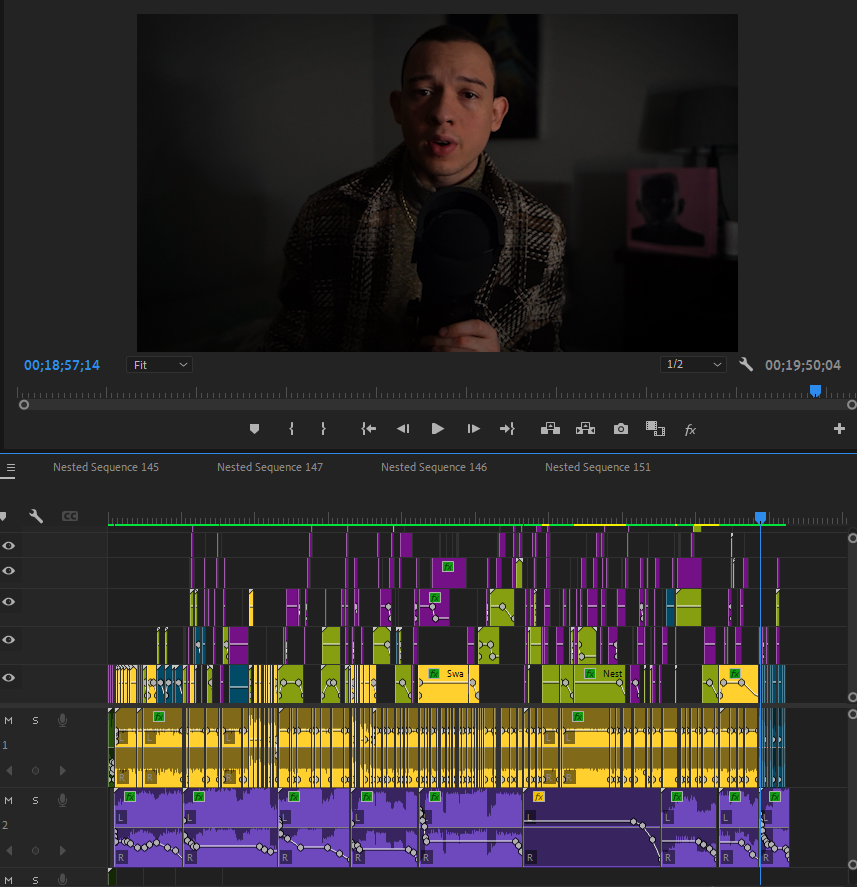Open Program Monitor settings wrench

tap(746, 365)
